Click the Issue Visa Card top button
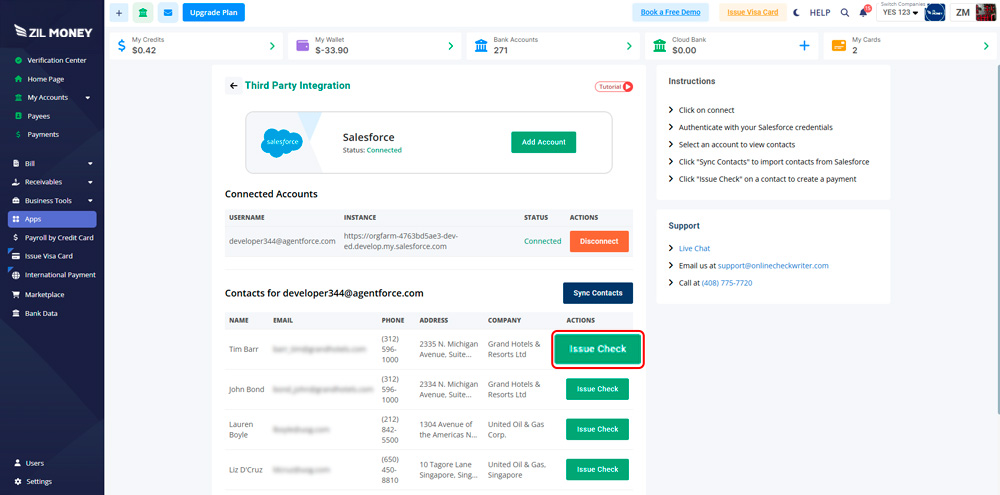This screenshot has width=1000, height=495. pos(753,12)
